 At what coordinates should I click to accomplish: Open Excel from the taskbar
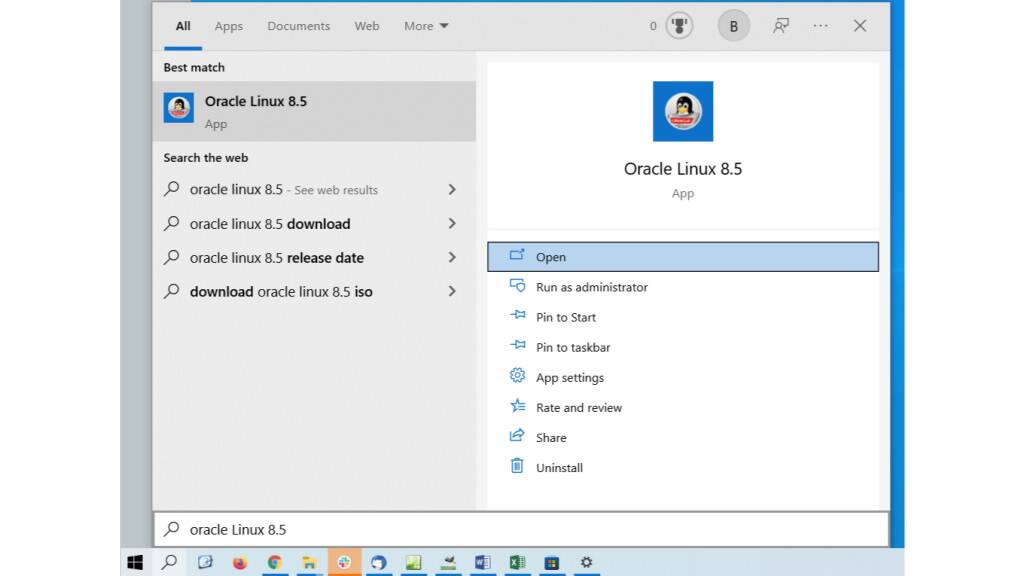[517, 562]
